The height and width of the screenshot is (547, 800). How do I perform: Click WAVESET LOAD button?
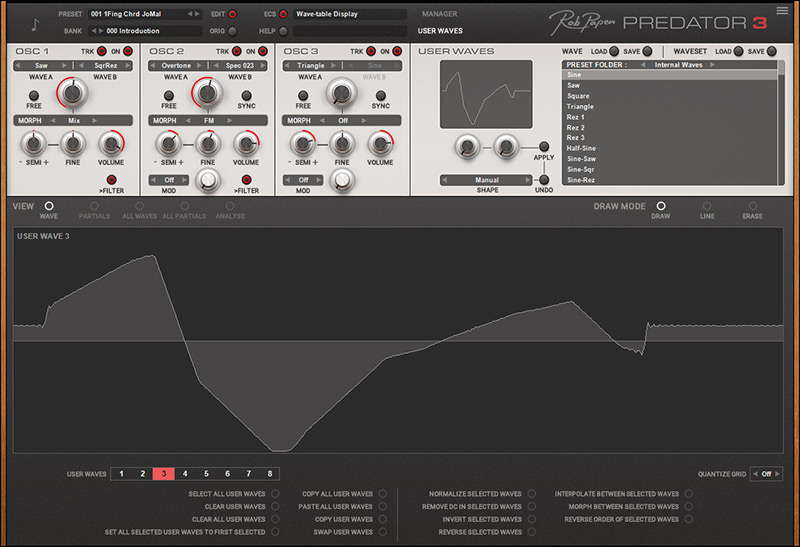coord(738,51)
